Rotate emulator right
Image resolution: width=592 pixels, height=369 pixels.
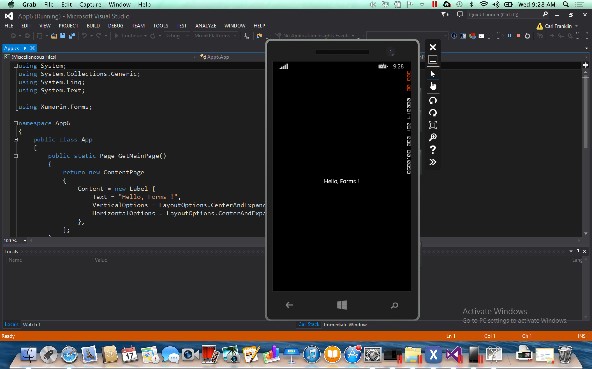[x=433, y=113]
